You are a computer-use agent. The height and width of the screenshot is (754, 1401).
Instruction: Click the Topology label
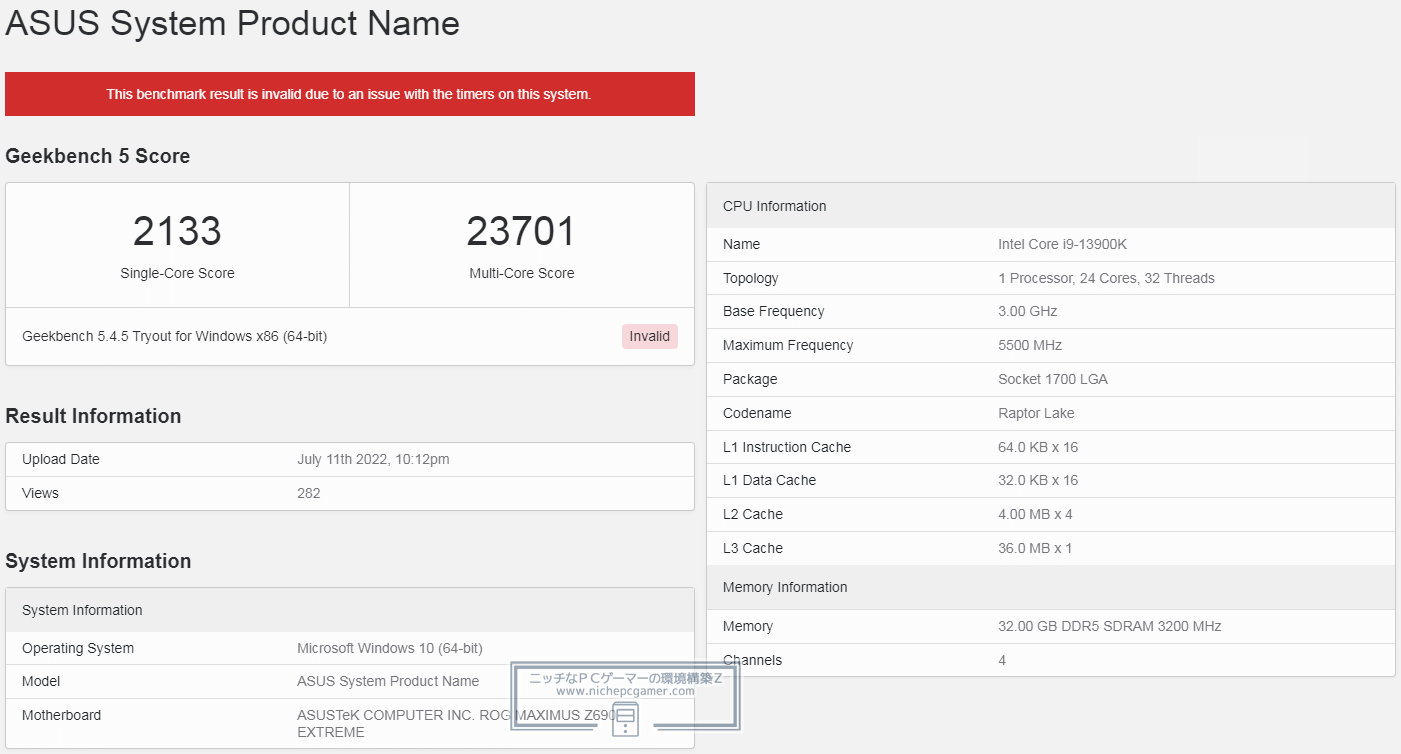tap(751, 278)
